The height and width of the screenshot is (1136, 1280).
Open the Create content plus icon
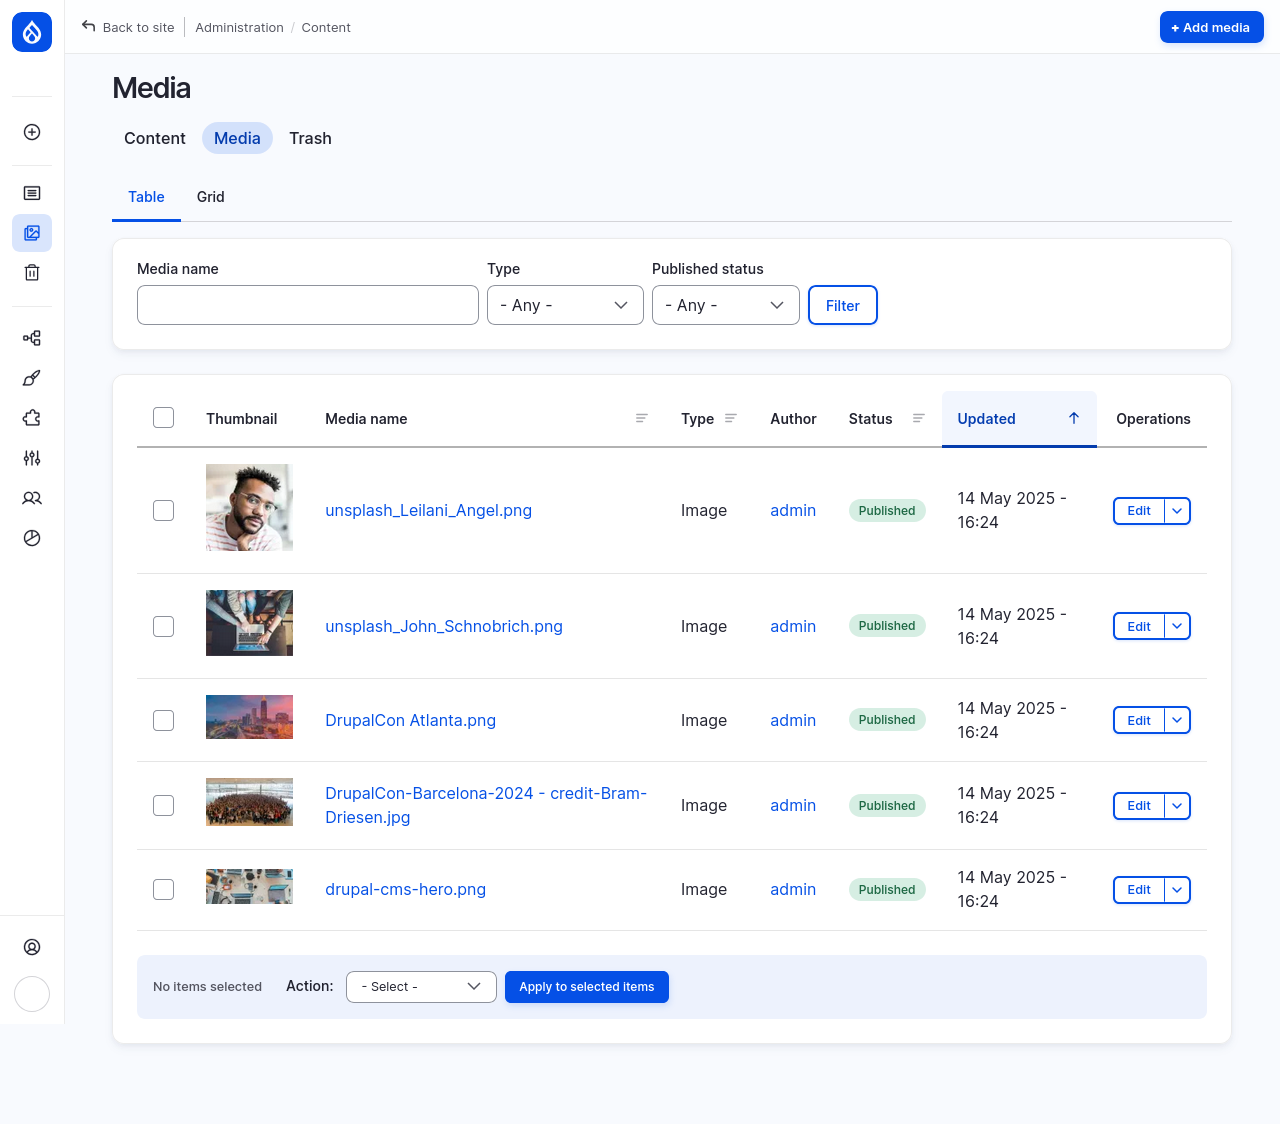pyautogui.click(x=31, y=131)
